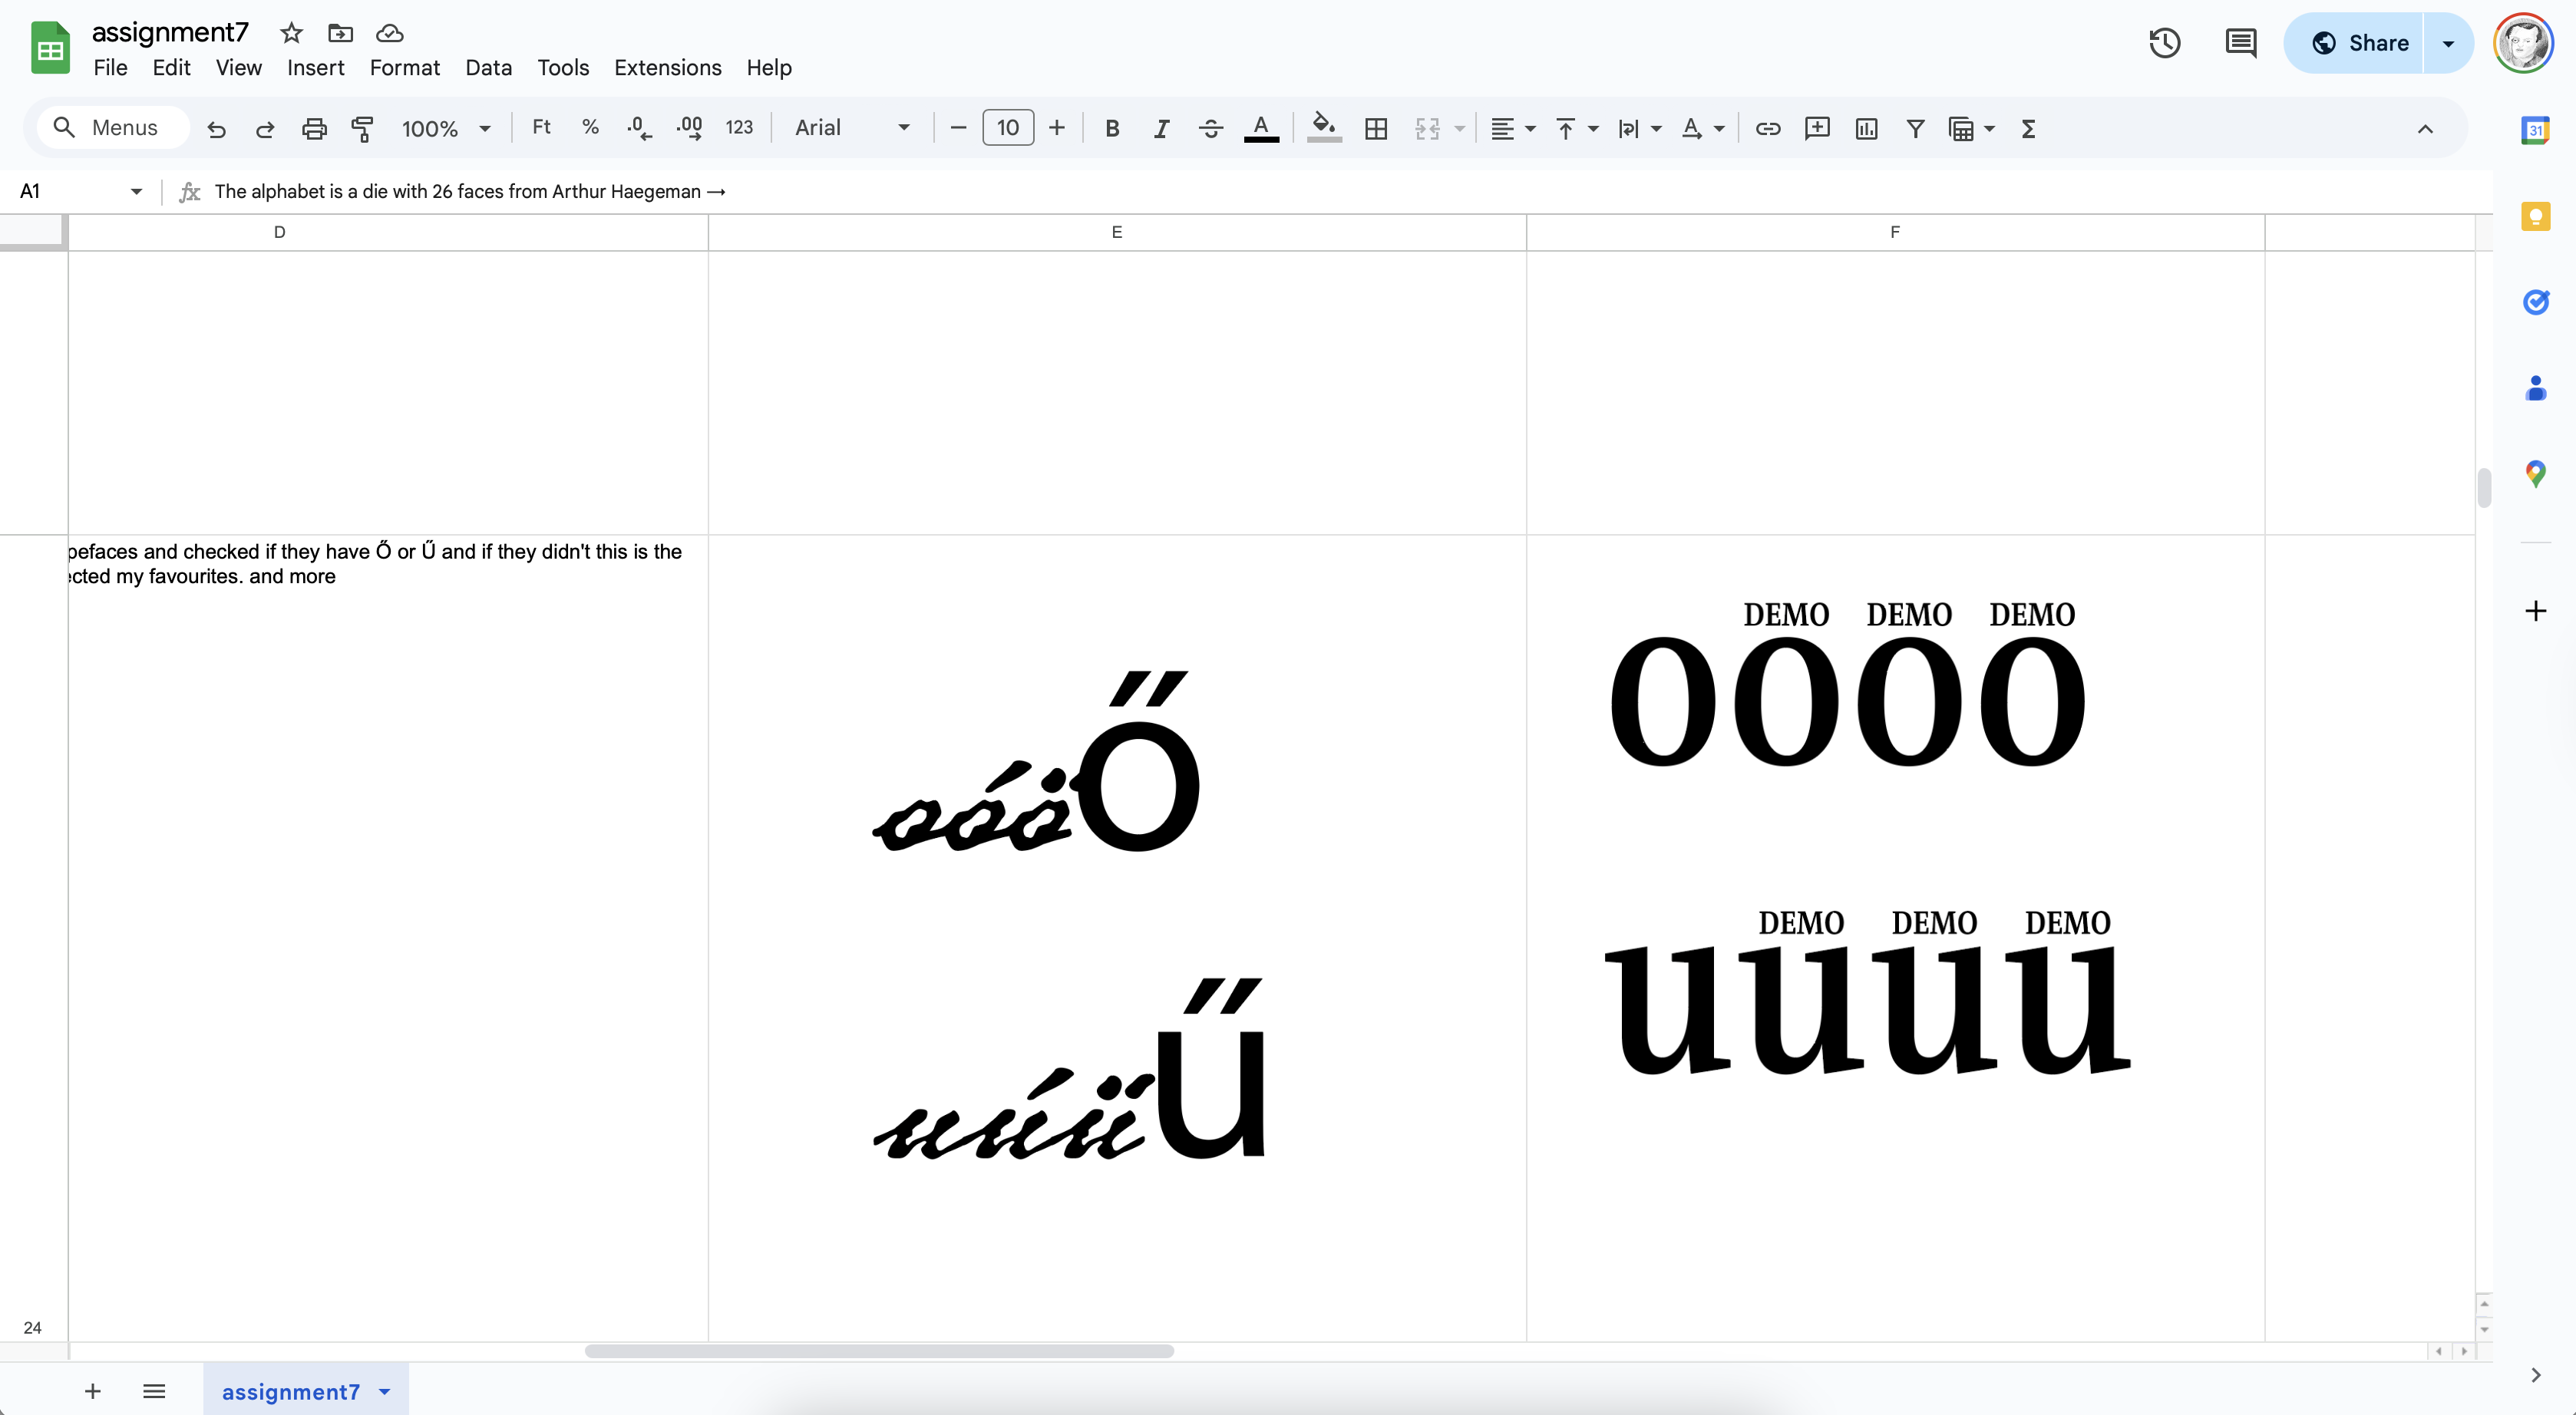Image resolution: width=2576 pixels, height=1415 pixels.
Task: Open the Functions sigma icon
Action: click(2027, 128)
